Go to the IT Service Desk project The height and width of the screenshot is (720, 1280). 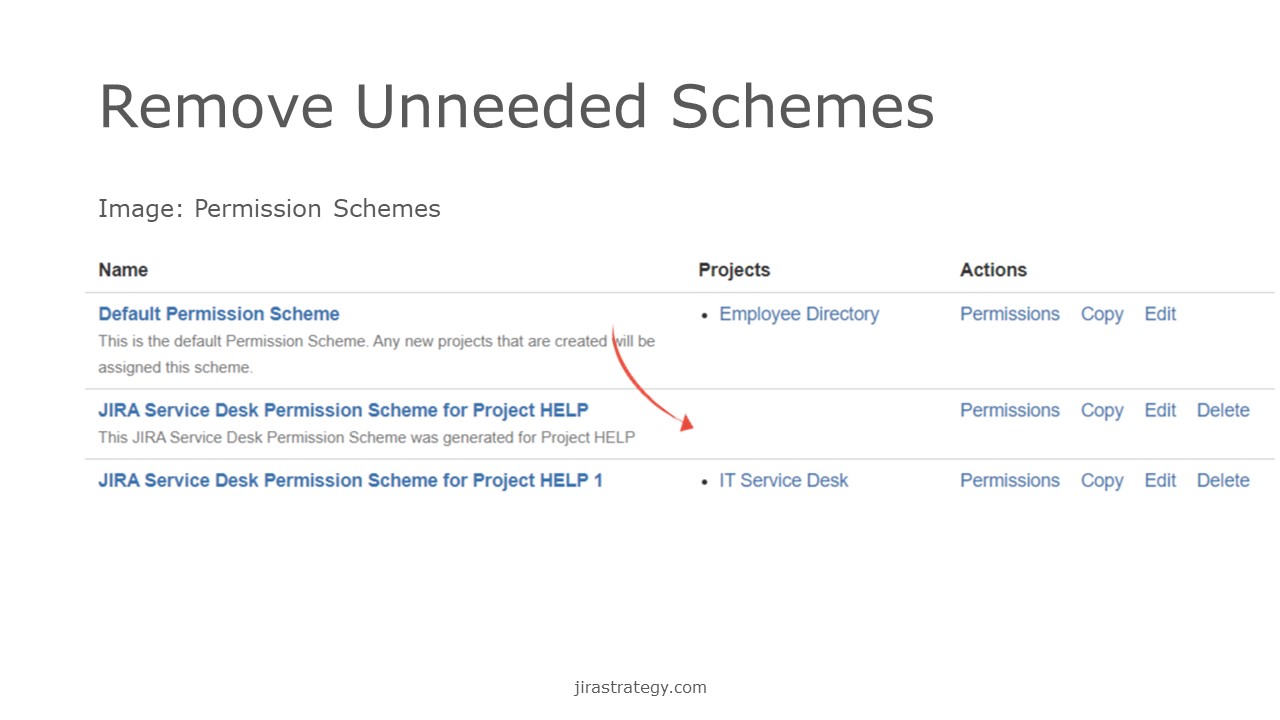click(784, 480)
